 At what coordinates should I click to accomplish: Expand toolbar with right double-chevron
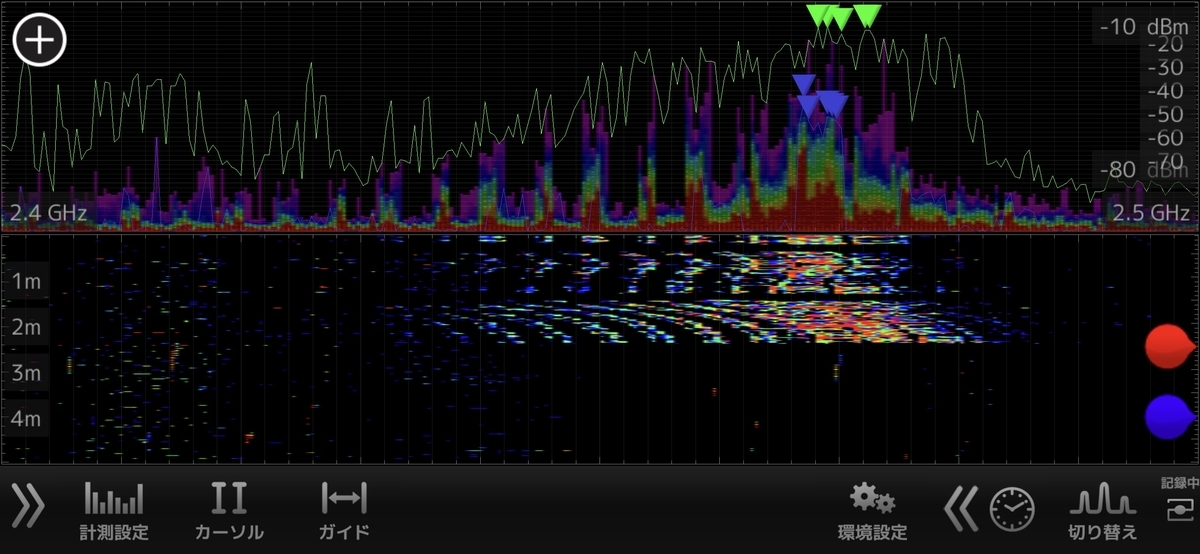[x=28, y=506]
